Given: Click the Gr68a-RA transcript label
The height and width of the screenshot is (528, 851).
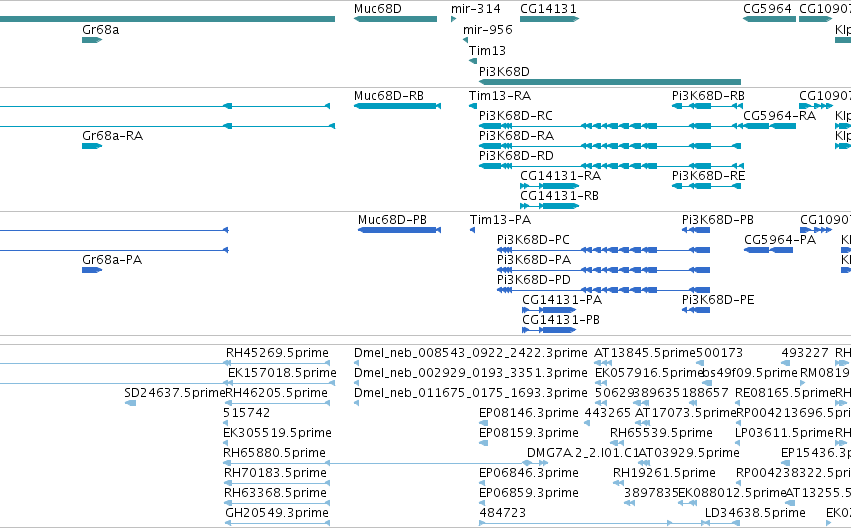Looking at the screenshot, I should point(112,136).
